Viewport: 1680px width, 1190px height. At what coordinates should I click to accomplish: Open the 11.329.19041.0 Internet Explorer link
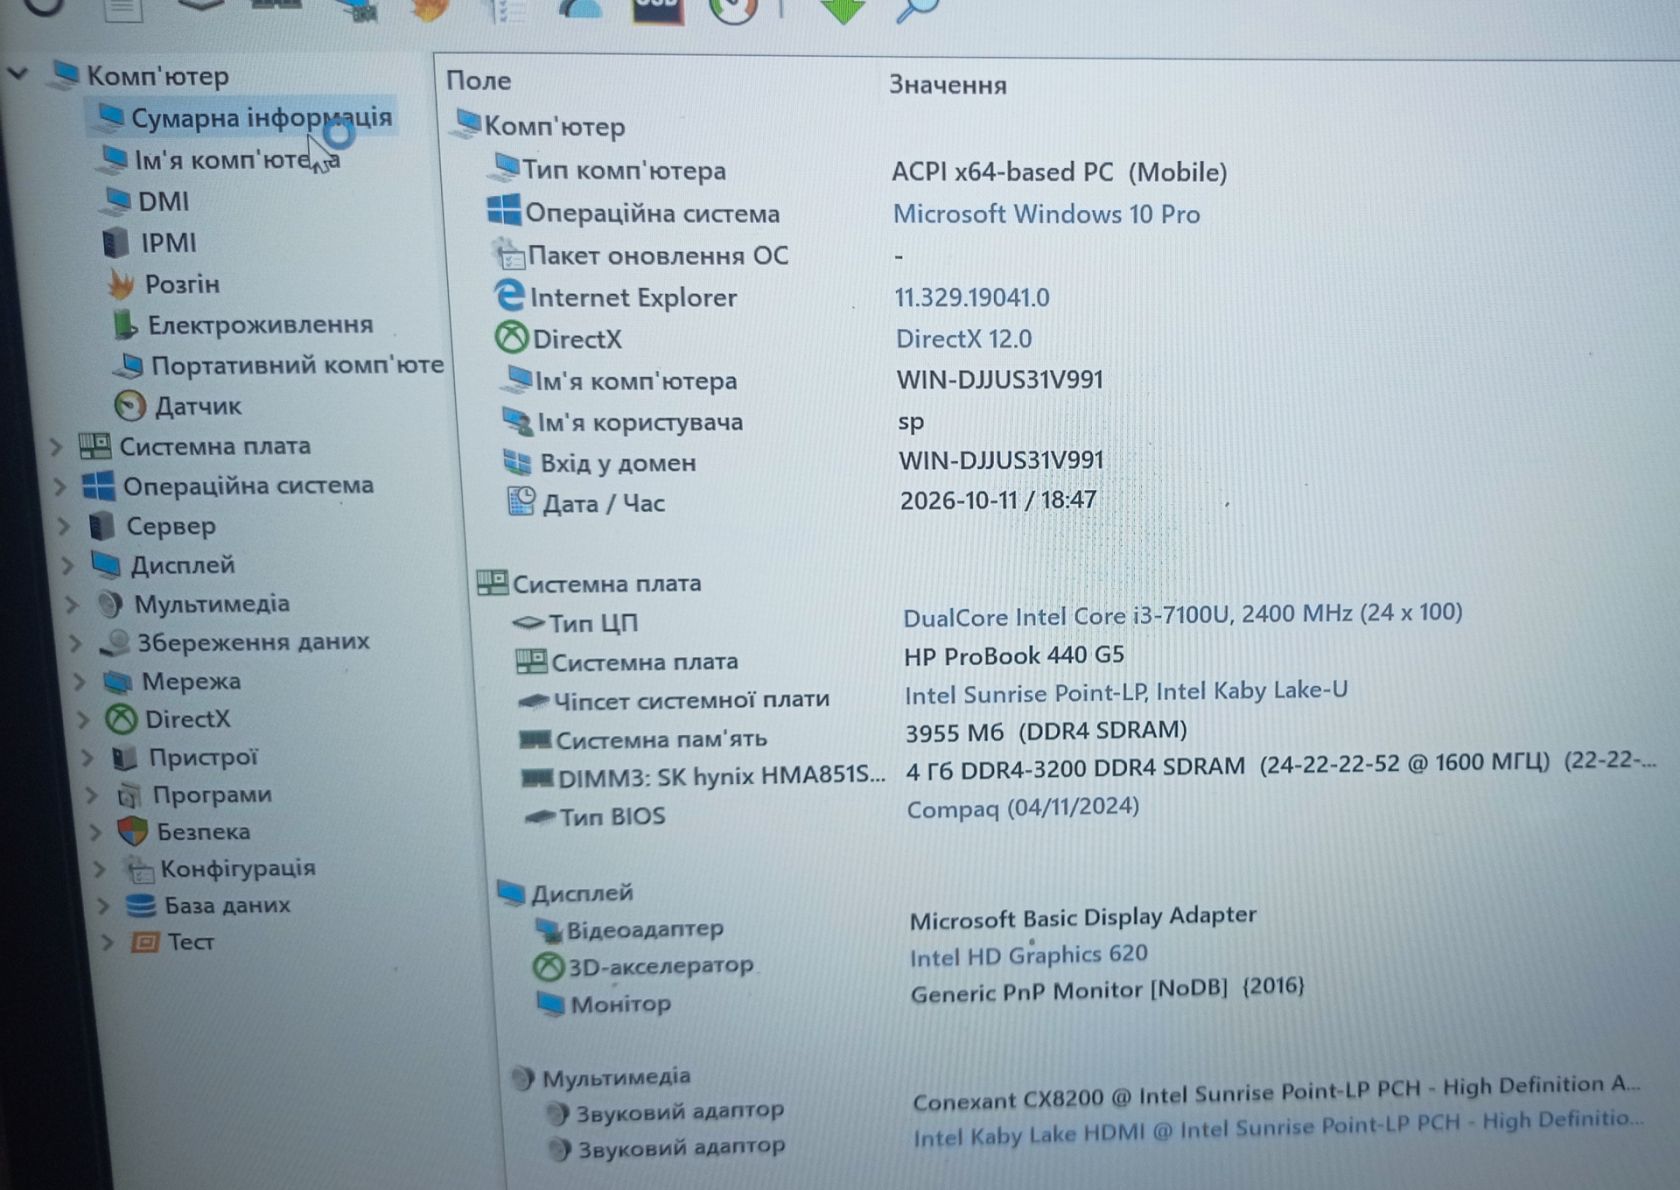972,298
